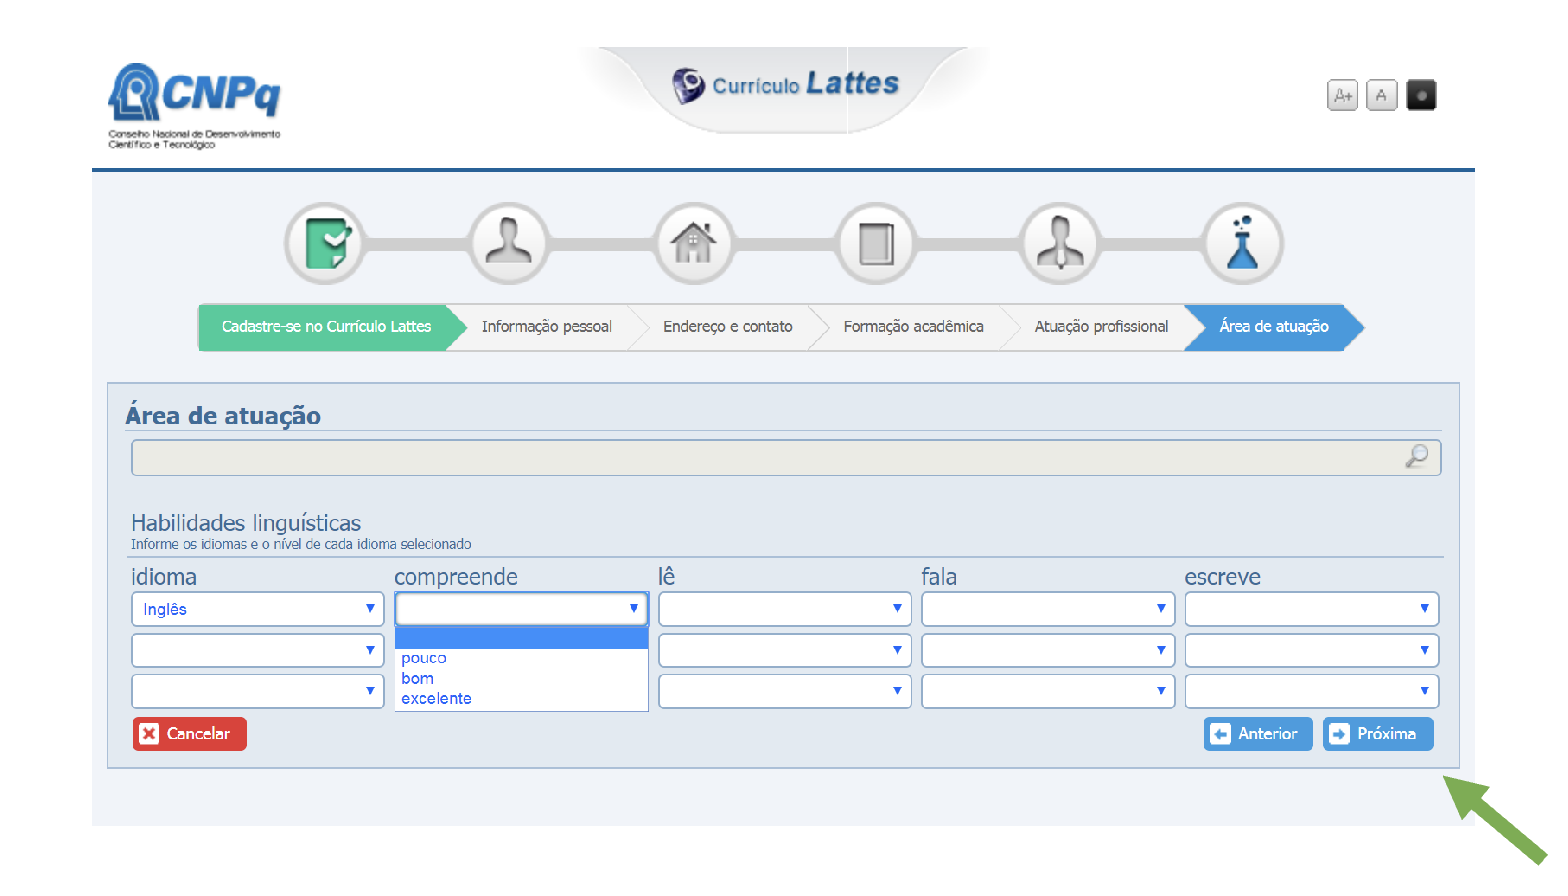Click the academic formation book icon
The width and height of the screenshot is (1568, 896).
pyautogui.click(x=876, y=244)
